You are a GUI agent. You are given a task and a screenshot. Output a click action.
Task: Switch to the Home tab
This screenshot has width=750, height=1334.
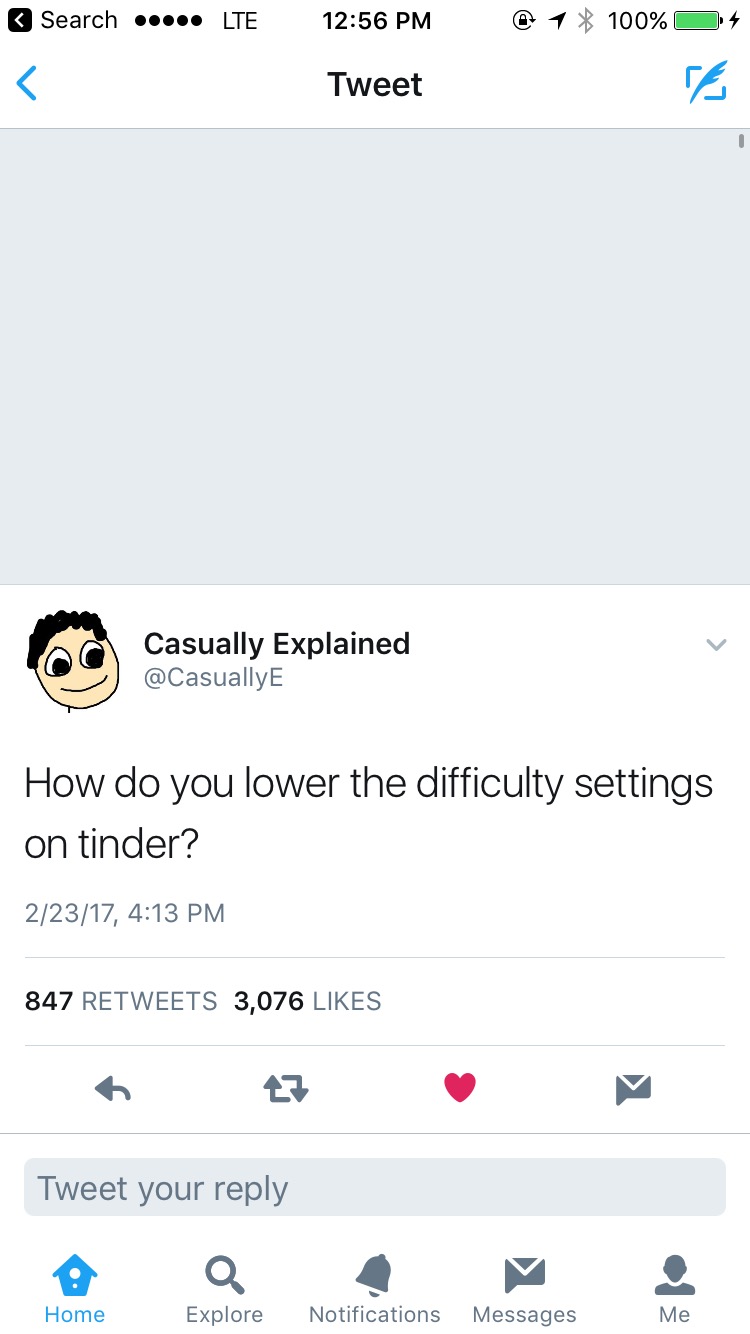pos(75,1290)
